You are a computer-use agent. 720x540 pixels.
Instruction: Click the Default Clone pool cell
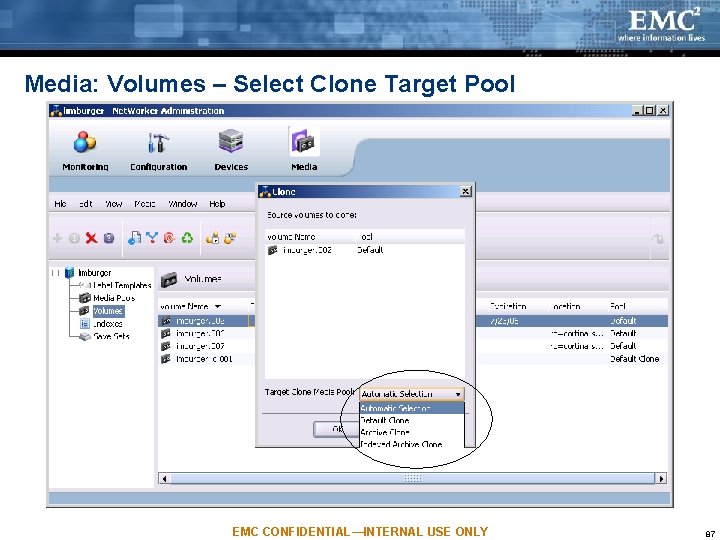click(x=635, y=359)
